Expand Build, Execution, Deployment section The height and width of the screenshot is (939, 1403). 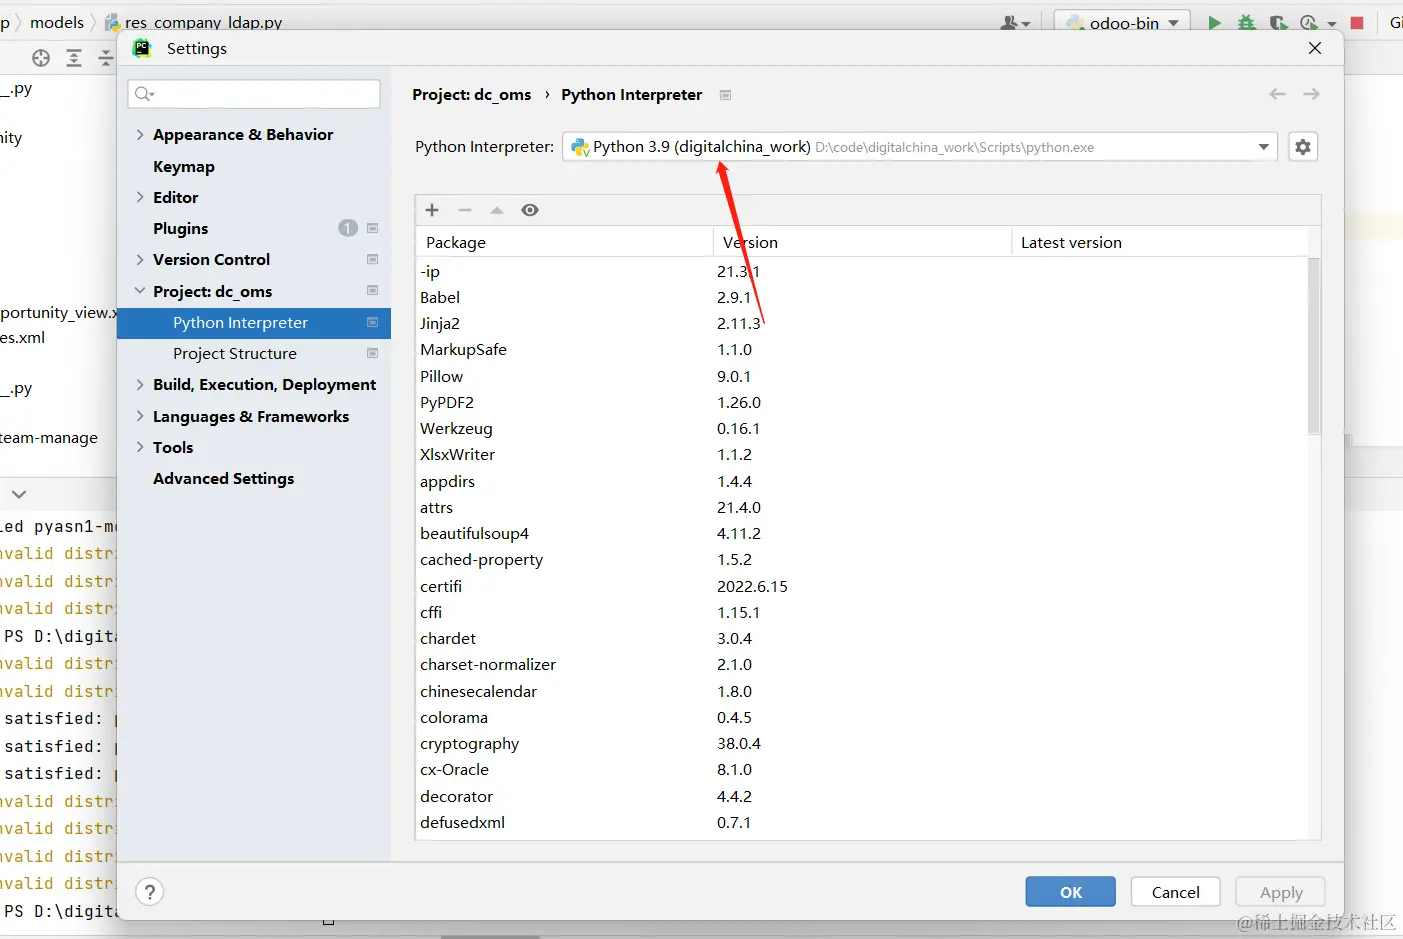click(140, 384)
